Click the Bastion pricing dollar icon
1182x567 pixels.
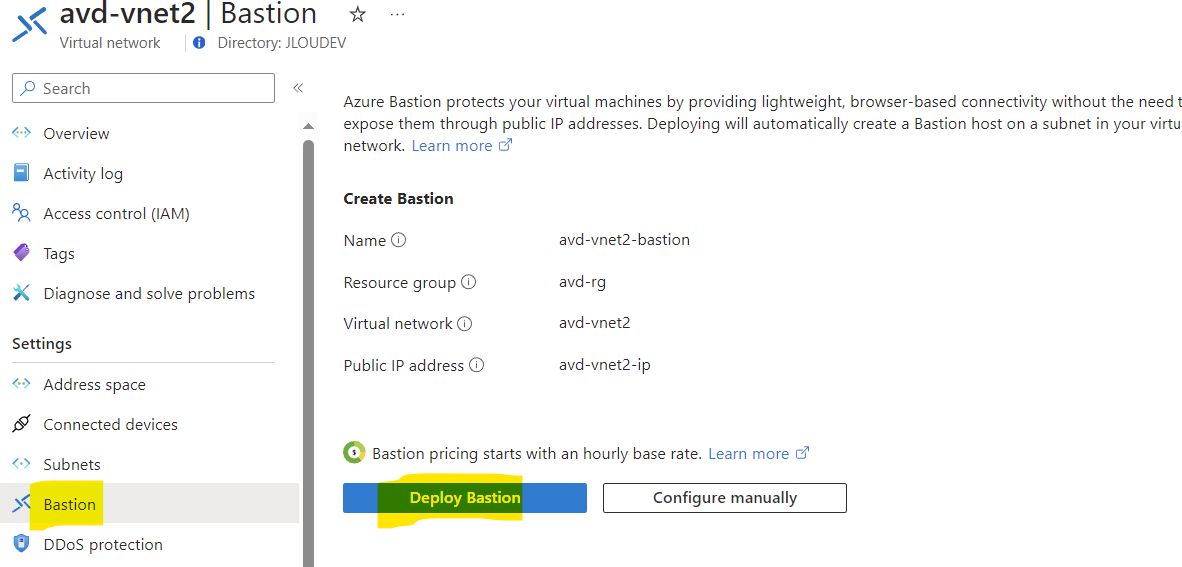coord(354,452)
